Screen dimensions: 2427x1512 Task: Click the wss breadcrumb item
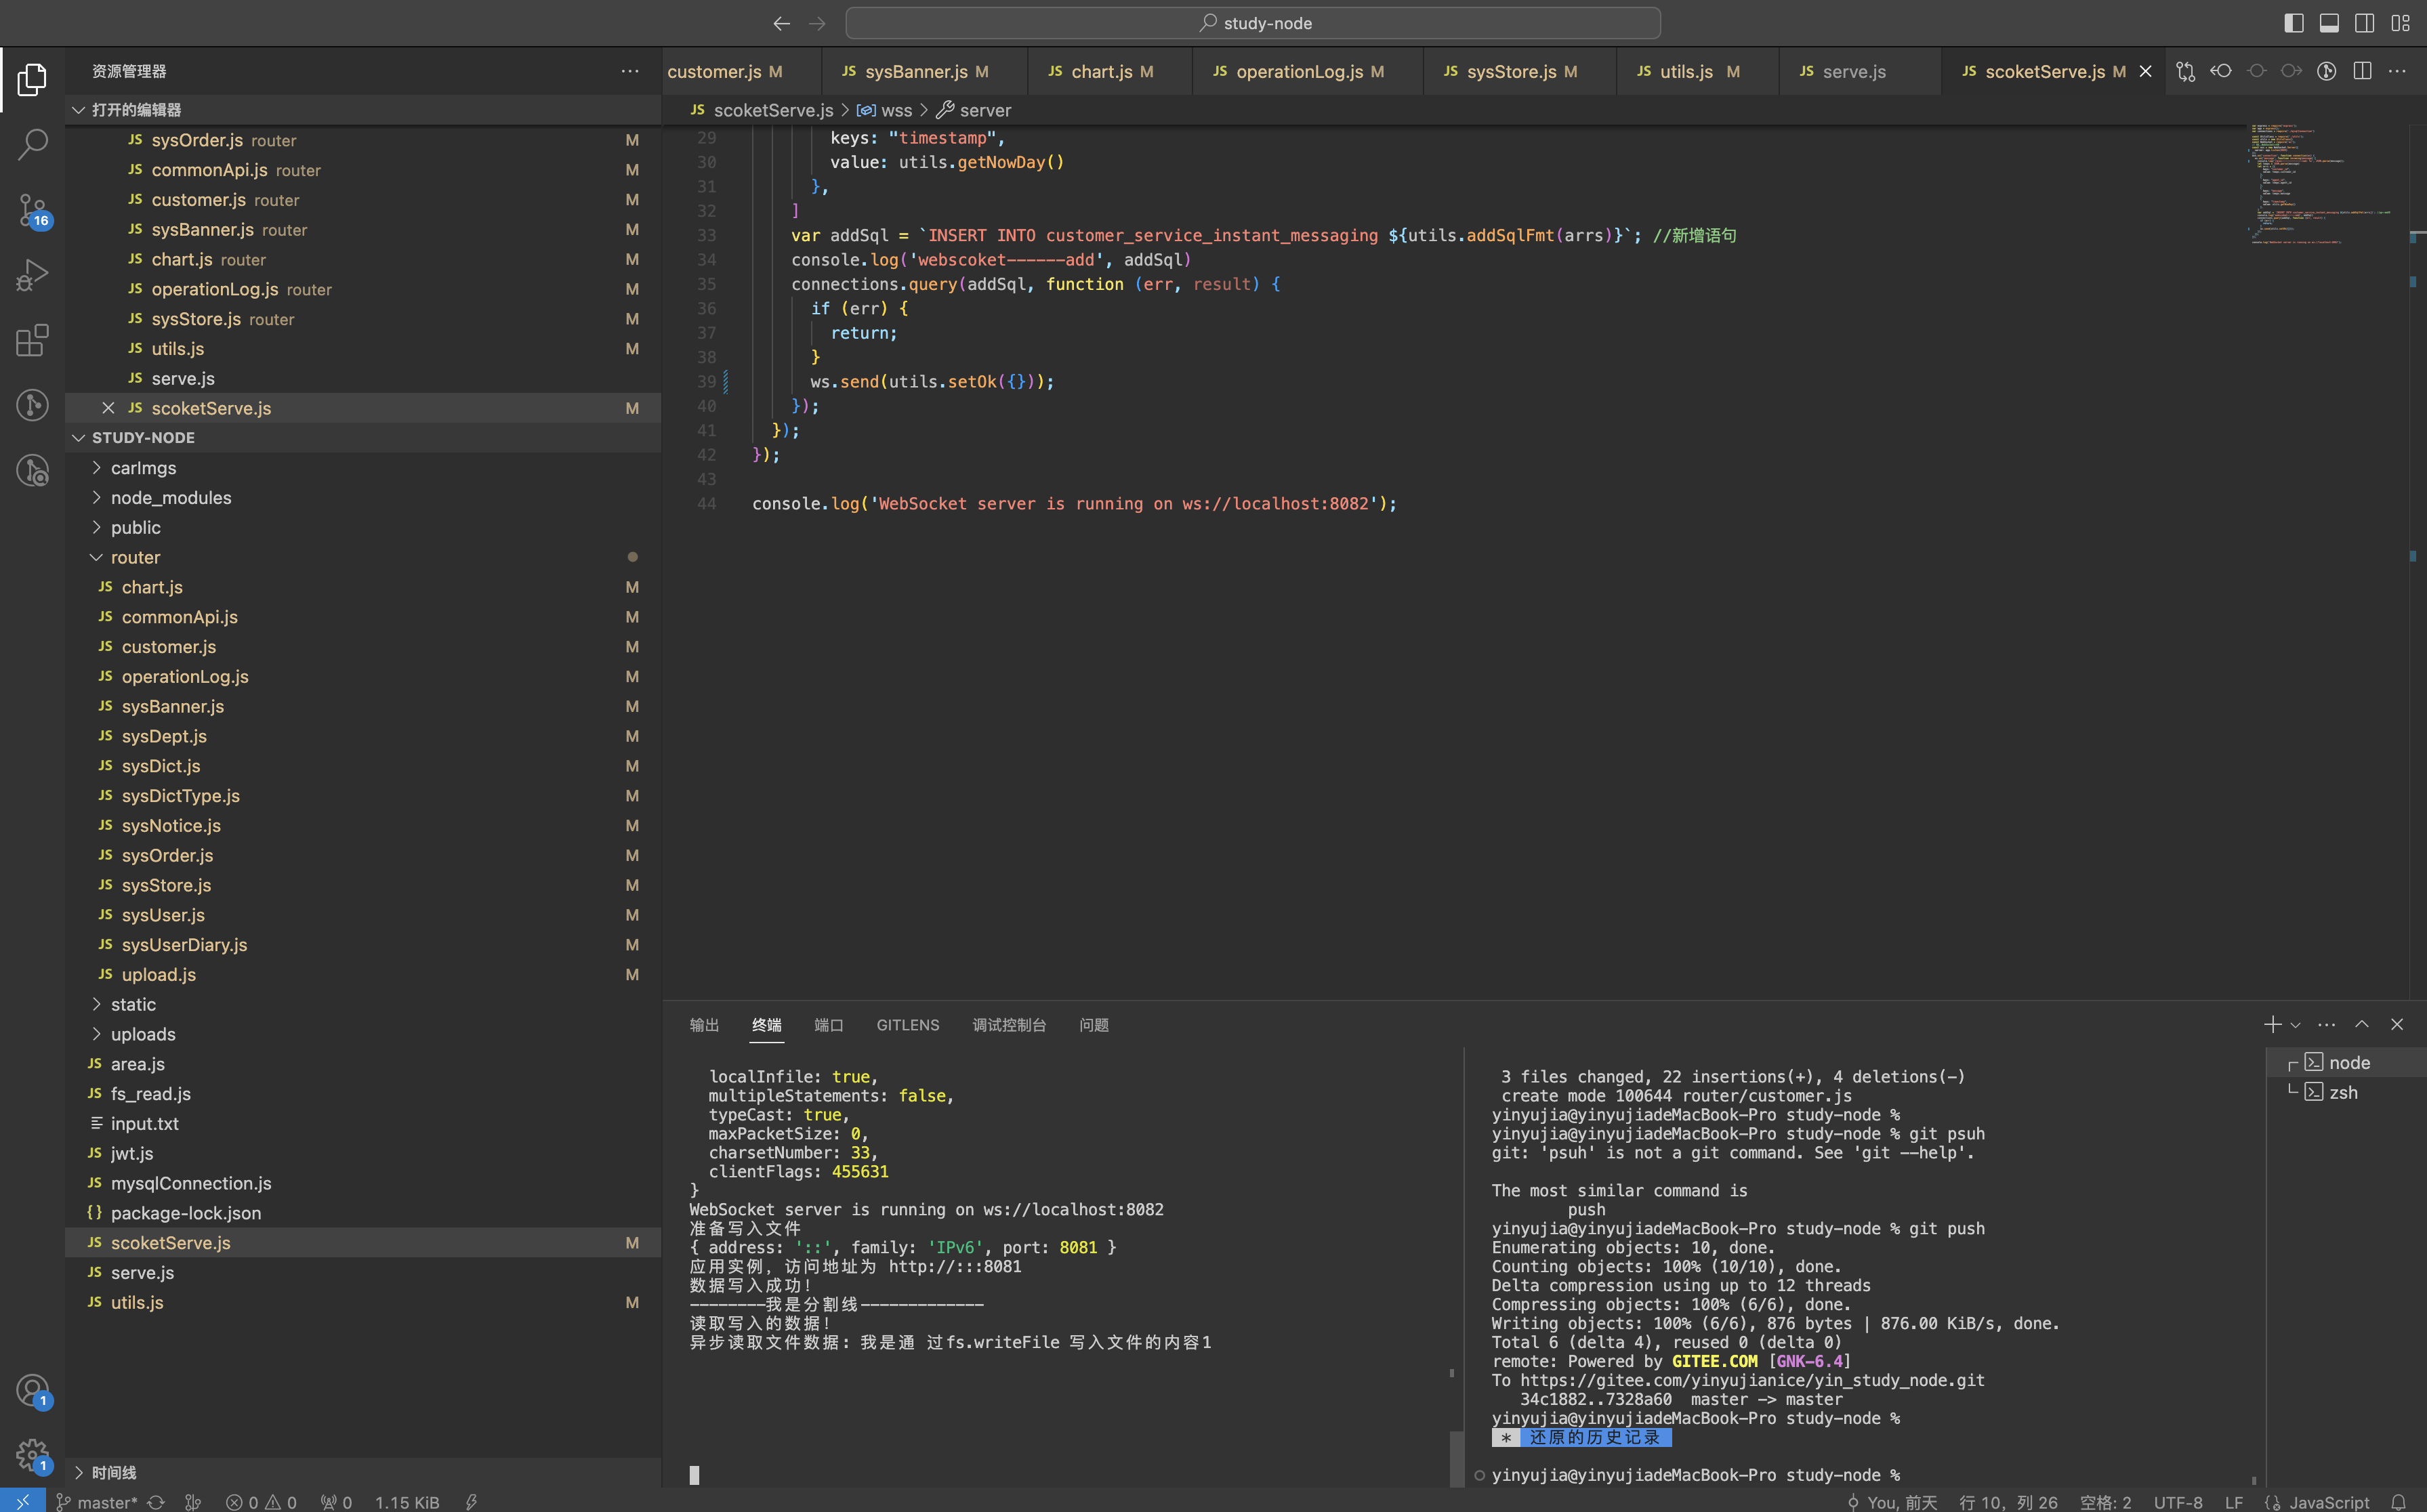885,110
